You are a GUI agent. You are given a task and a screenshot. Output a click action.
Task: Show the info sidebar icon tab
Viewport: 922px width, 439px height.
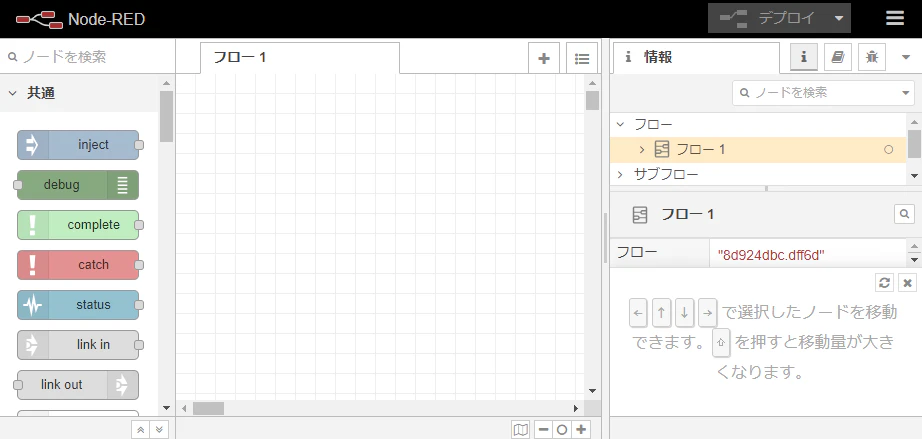pyautogui.click(x=804, y=57)
